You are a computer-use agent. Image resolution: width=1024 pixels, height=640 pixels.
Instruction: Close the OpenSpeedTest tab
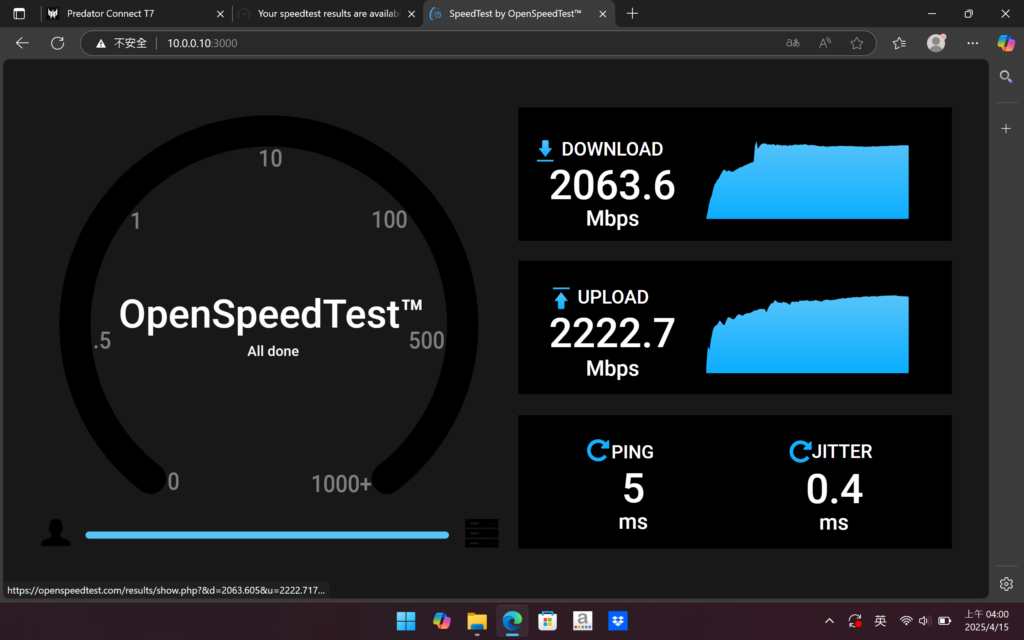click(602, 14)
